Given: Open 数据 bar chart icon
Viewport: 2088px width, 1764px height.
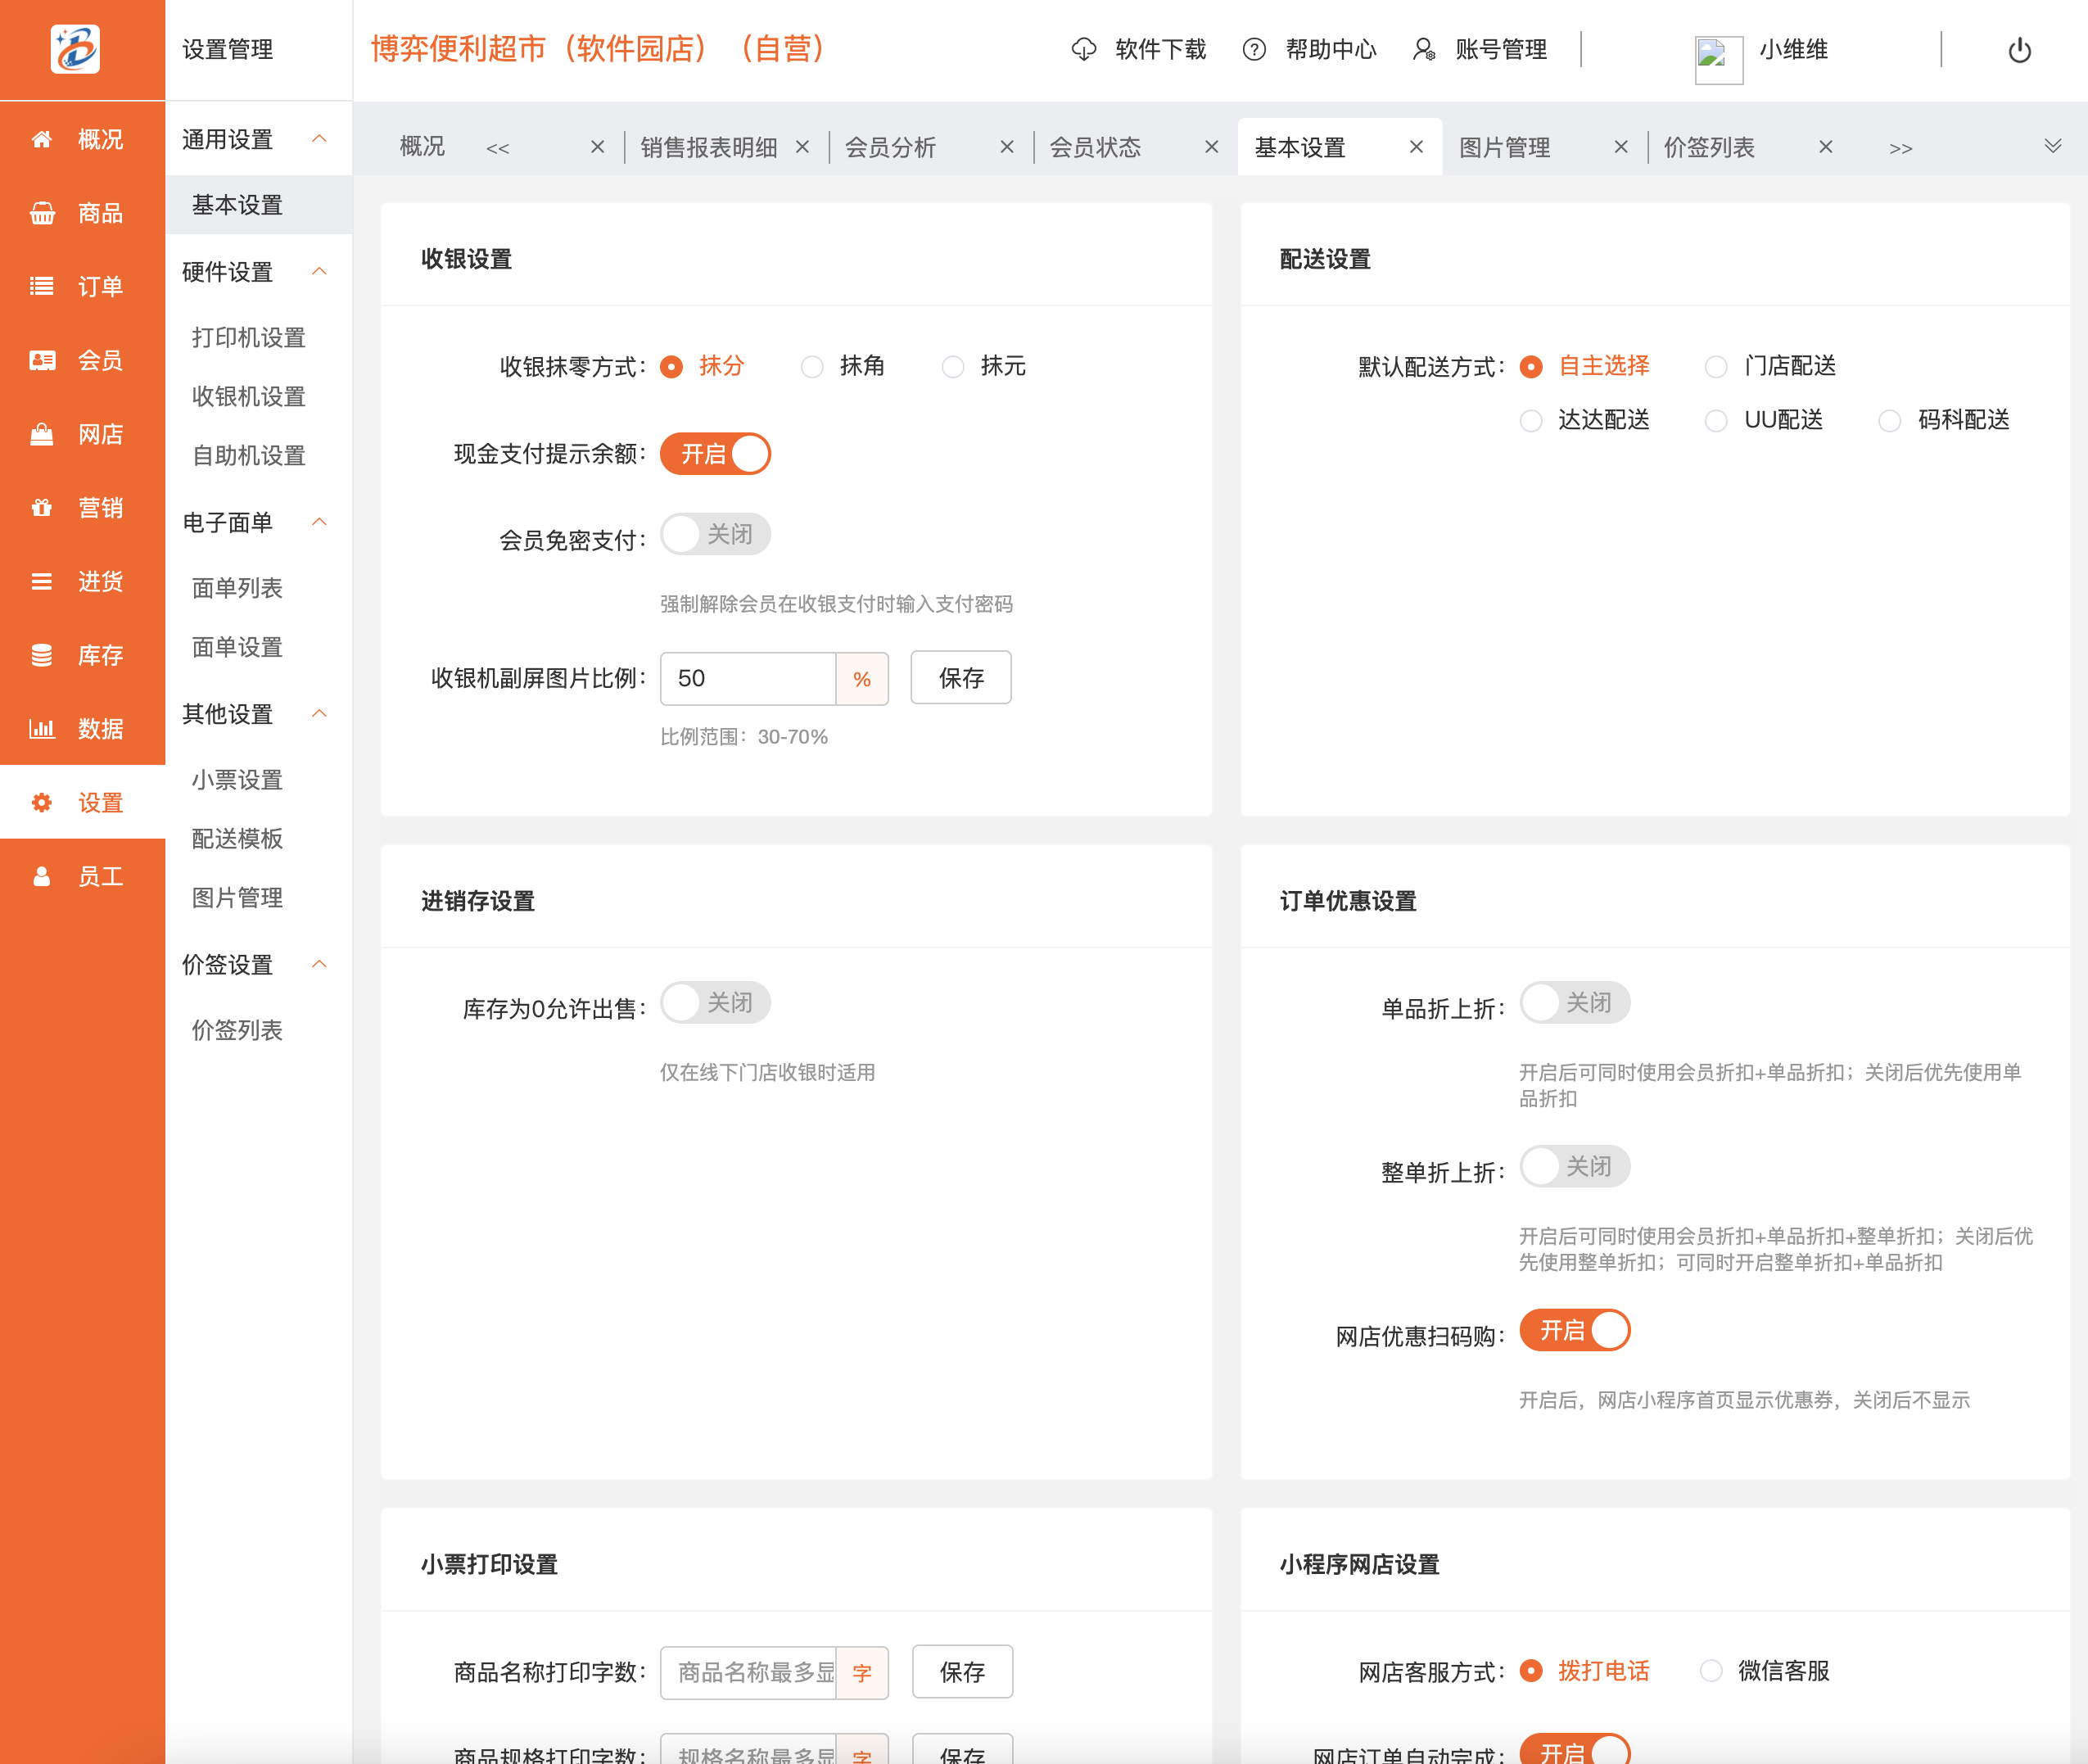Looking at the screenshot, I should coord(42,729).
